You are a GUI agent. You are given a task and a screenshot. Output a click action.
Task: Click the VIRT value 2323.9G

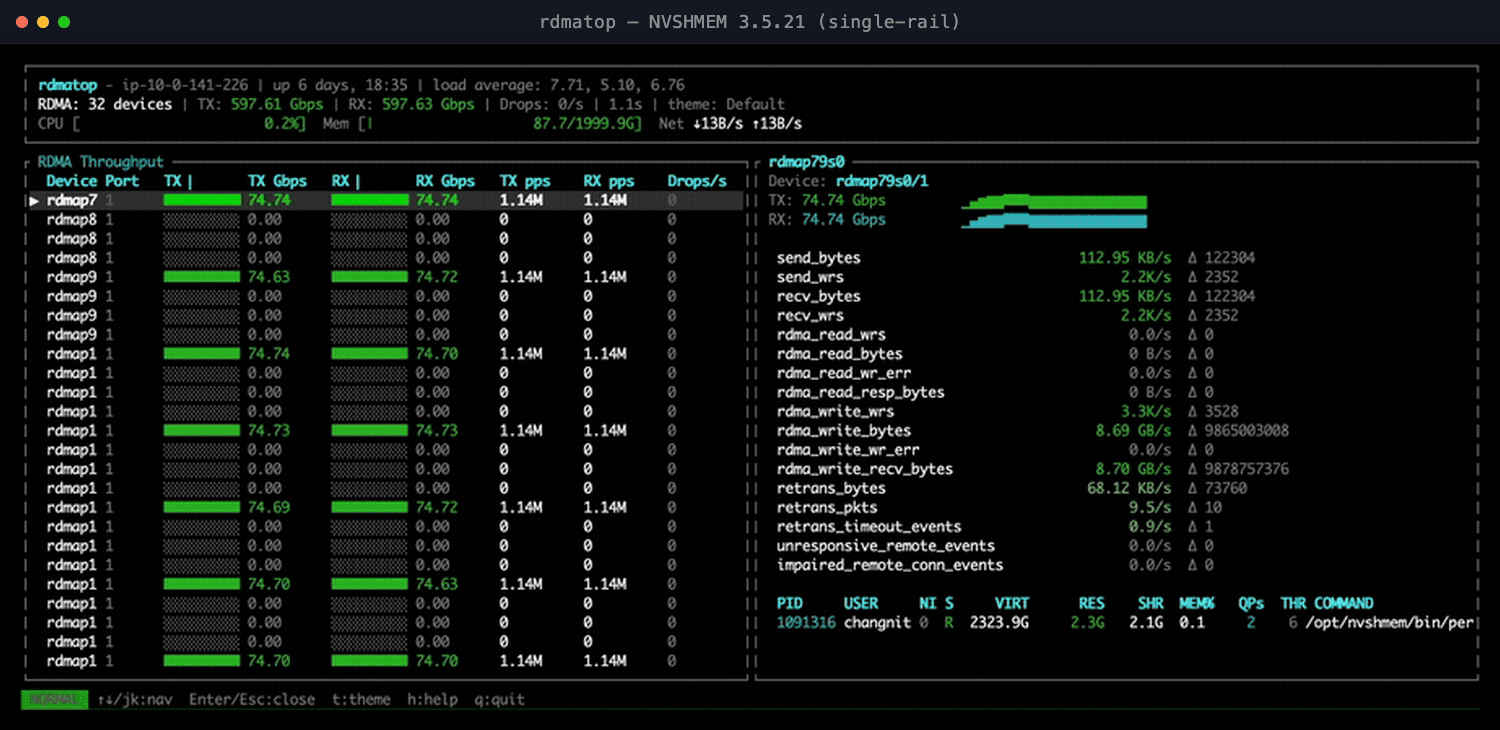999,623
